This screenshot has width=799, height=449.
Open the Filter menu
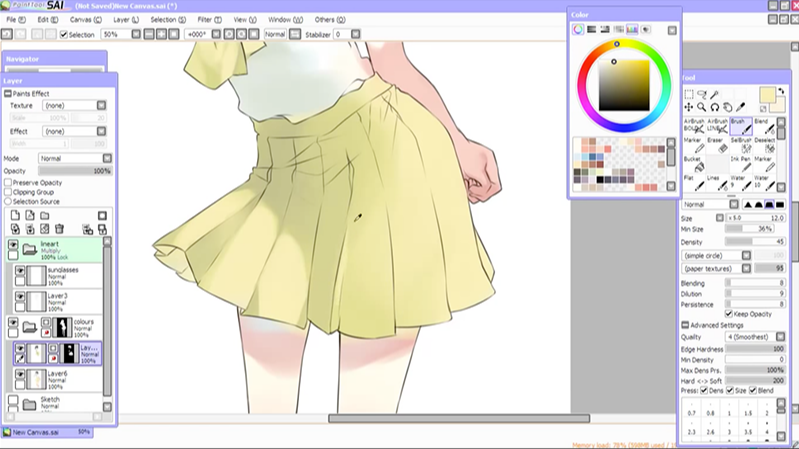(x=209, y=19)
